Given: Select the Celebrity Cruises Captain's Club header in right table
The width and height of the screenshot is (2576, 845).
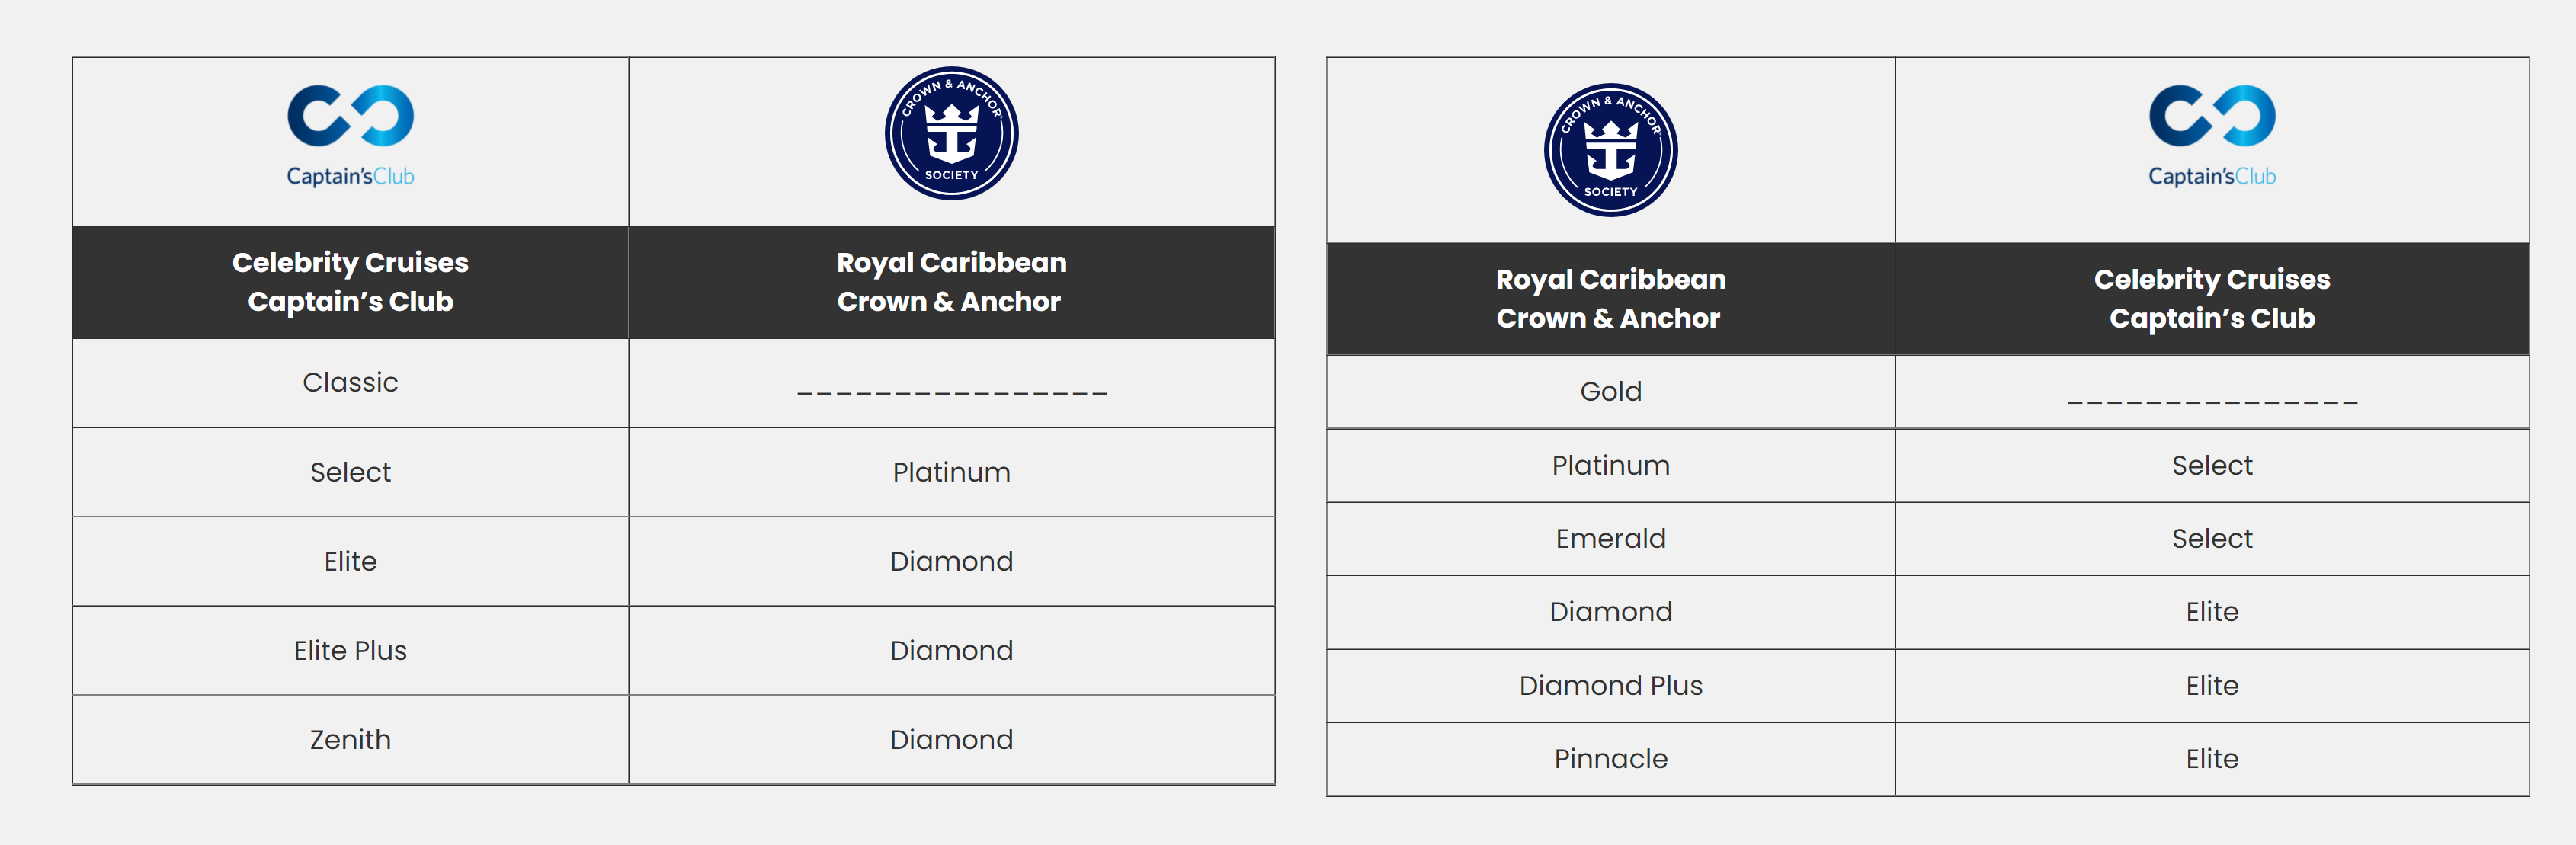Looking at the screenshot, I should coord(2212,298).
